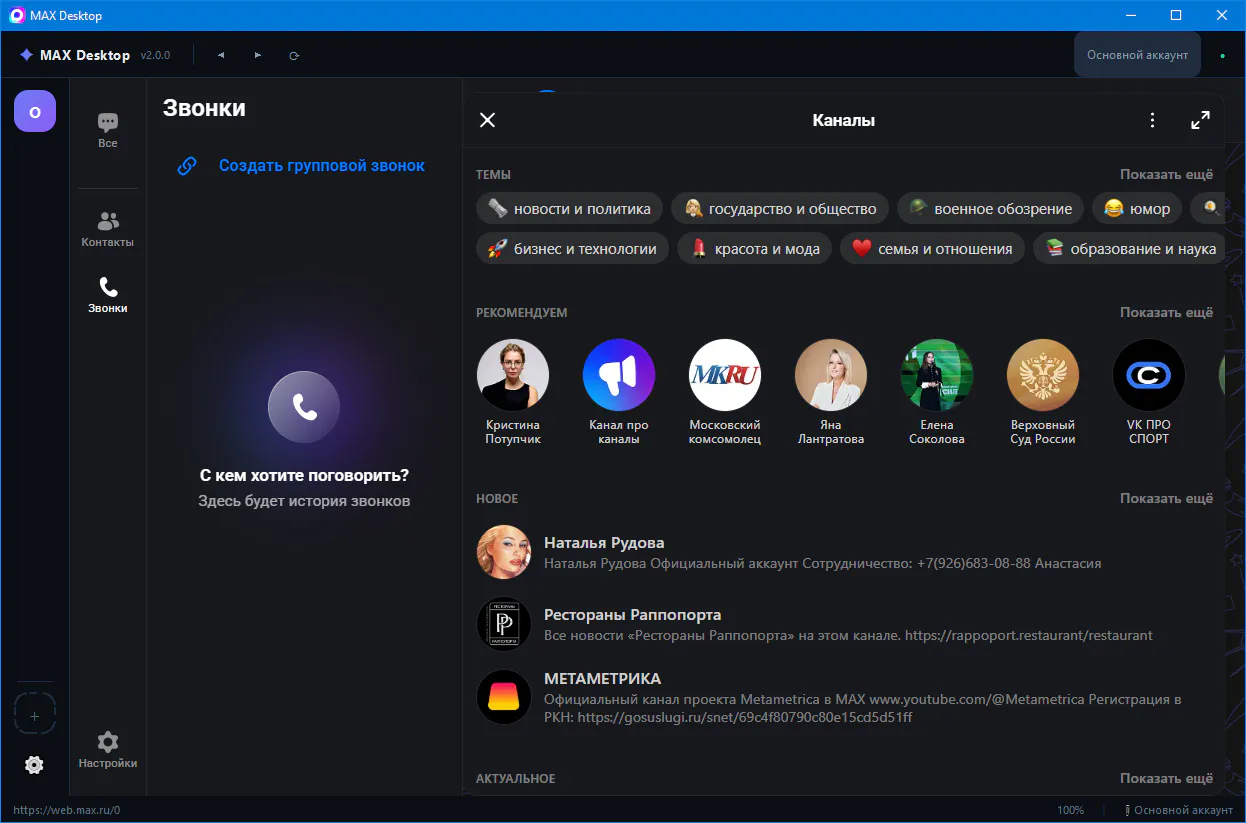1246x823 pixels.
Task: Select the 'Звонки' calls tab
Action: (x=108, y=295)
